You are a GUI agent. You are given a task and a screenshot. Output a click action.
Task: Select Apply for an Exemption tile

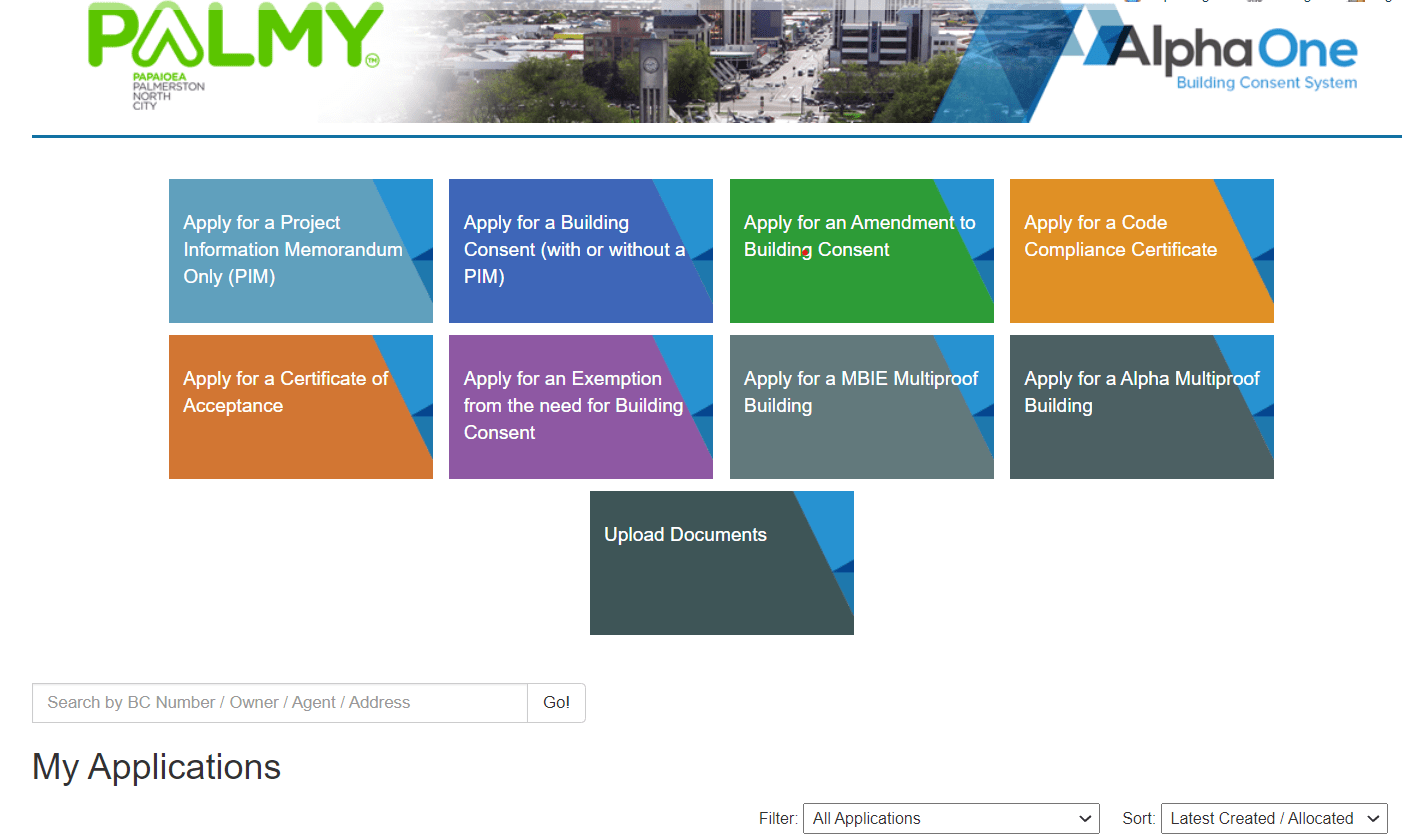(581, 407)
